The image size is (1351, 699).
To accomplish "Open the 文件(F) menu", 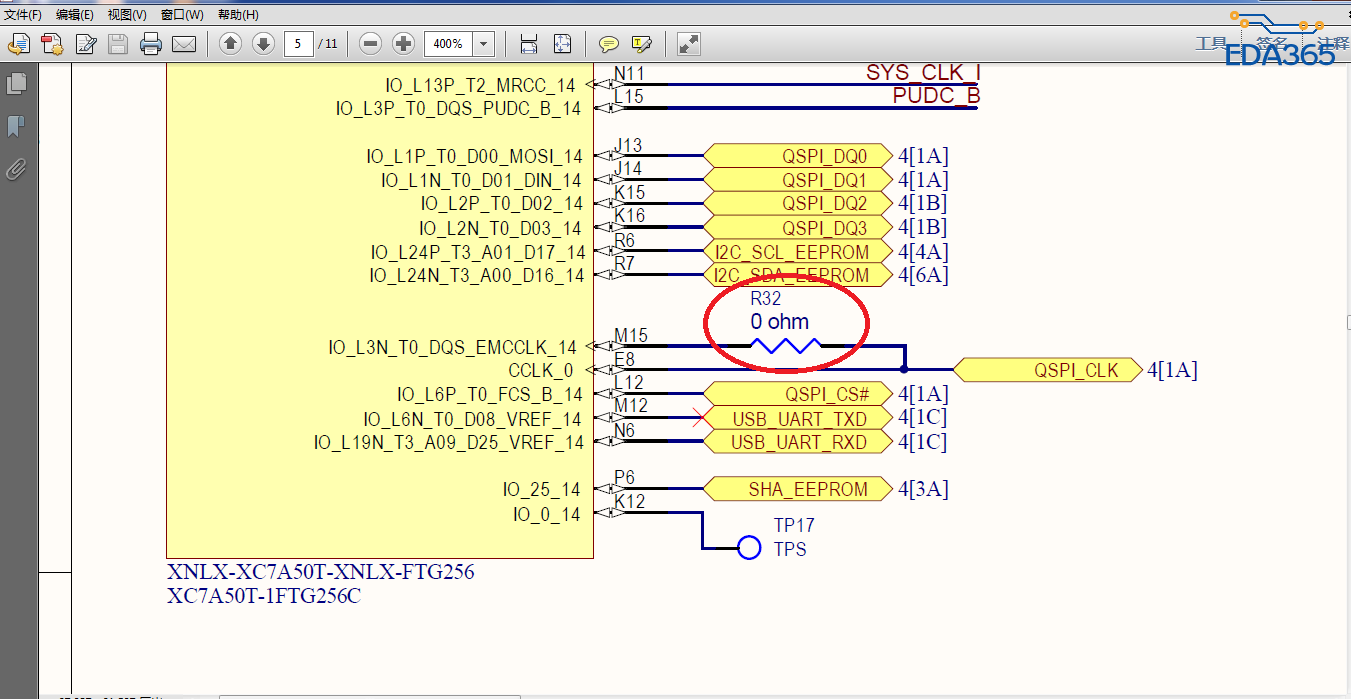I will (x=23, y=15).
